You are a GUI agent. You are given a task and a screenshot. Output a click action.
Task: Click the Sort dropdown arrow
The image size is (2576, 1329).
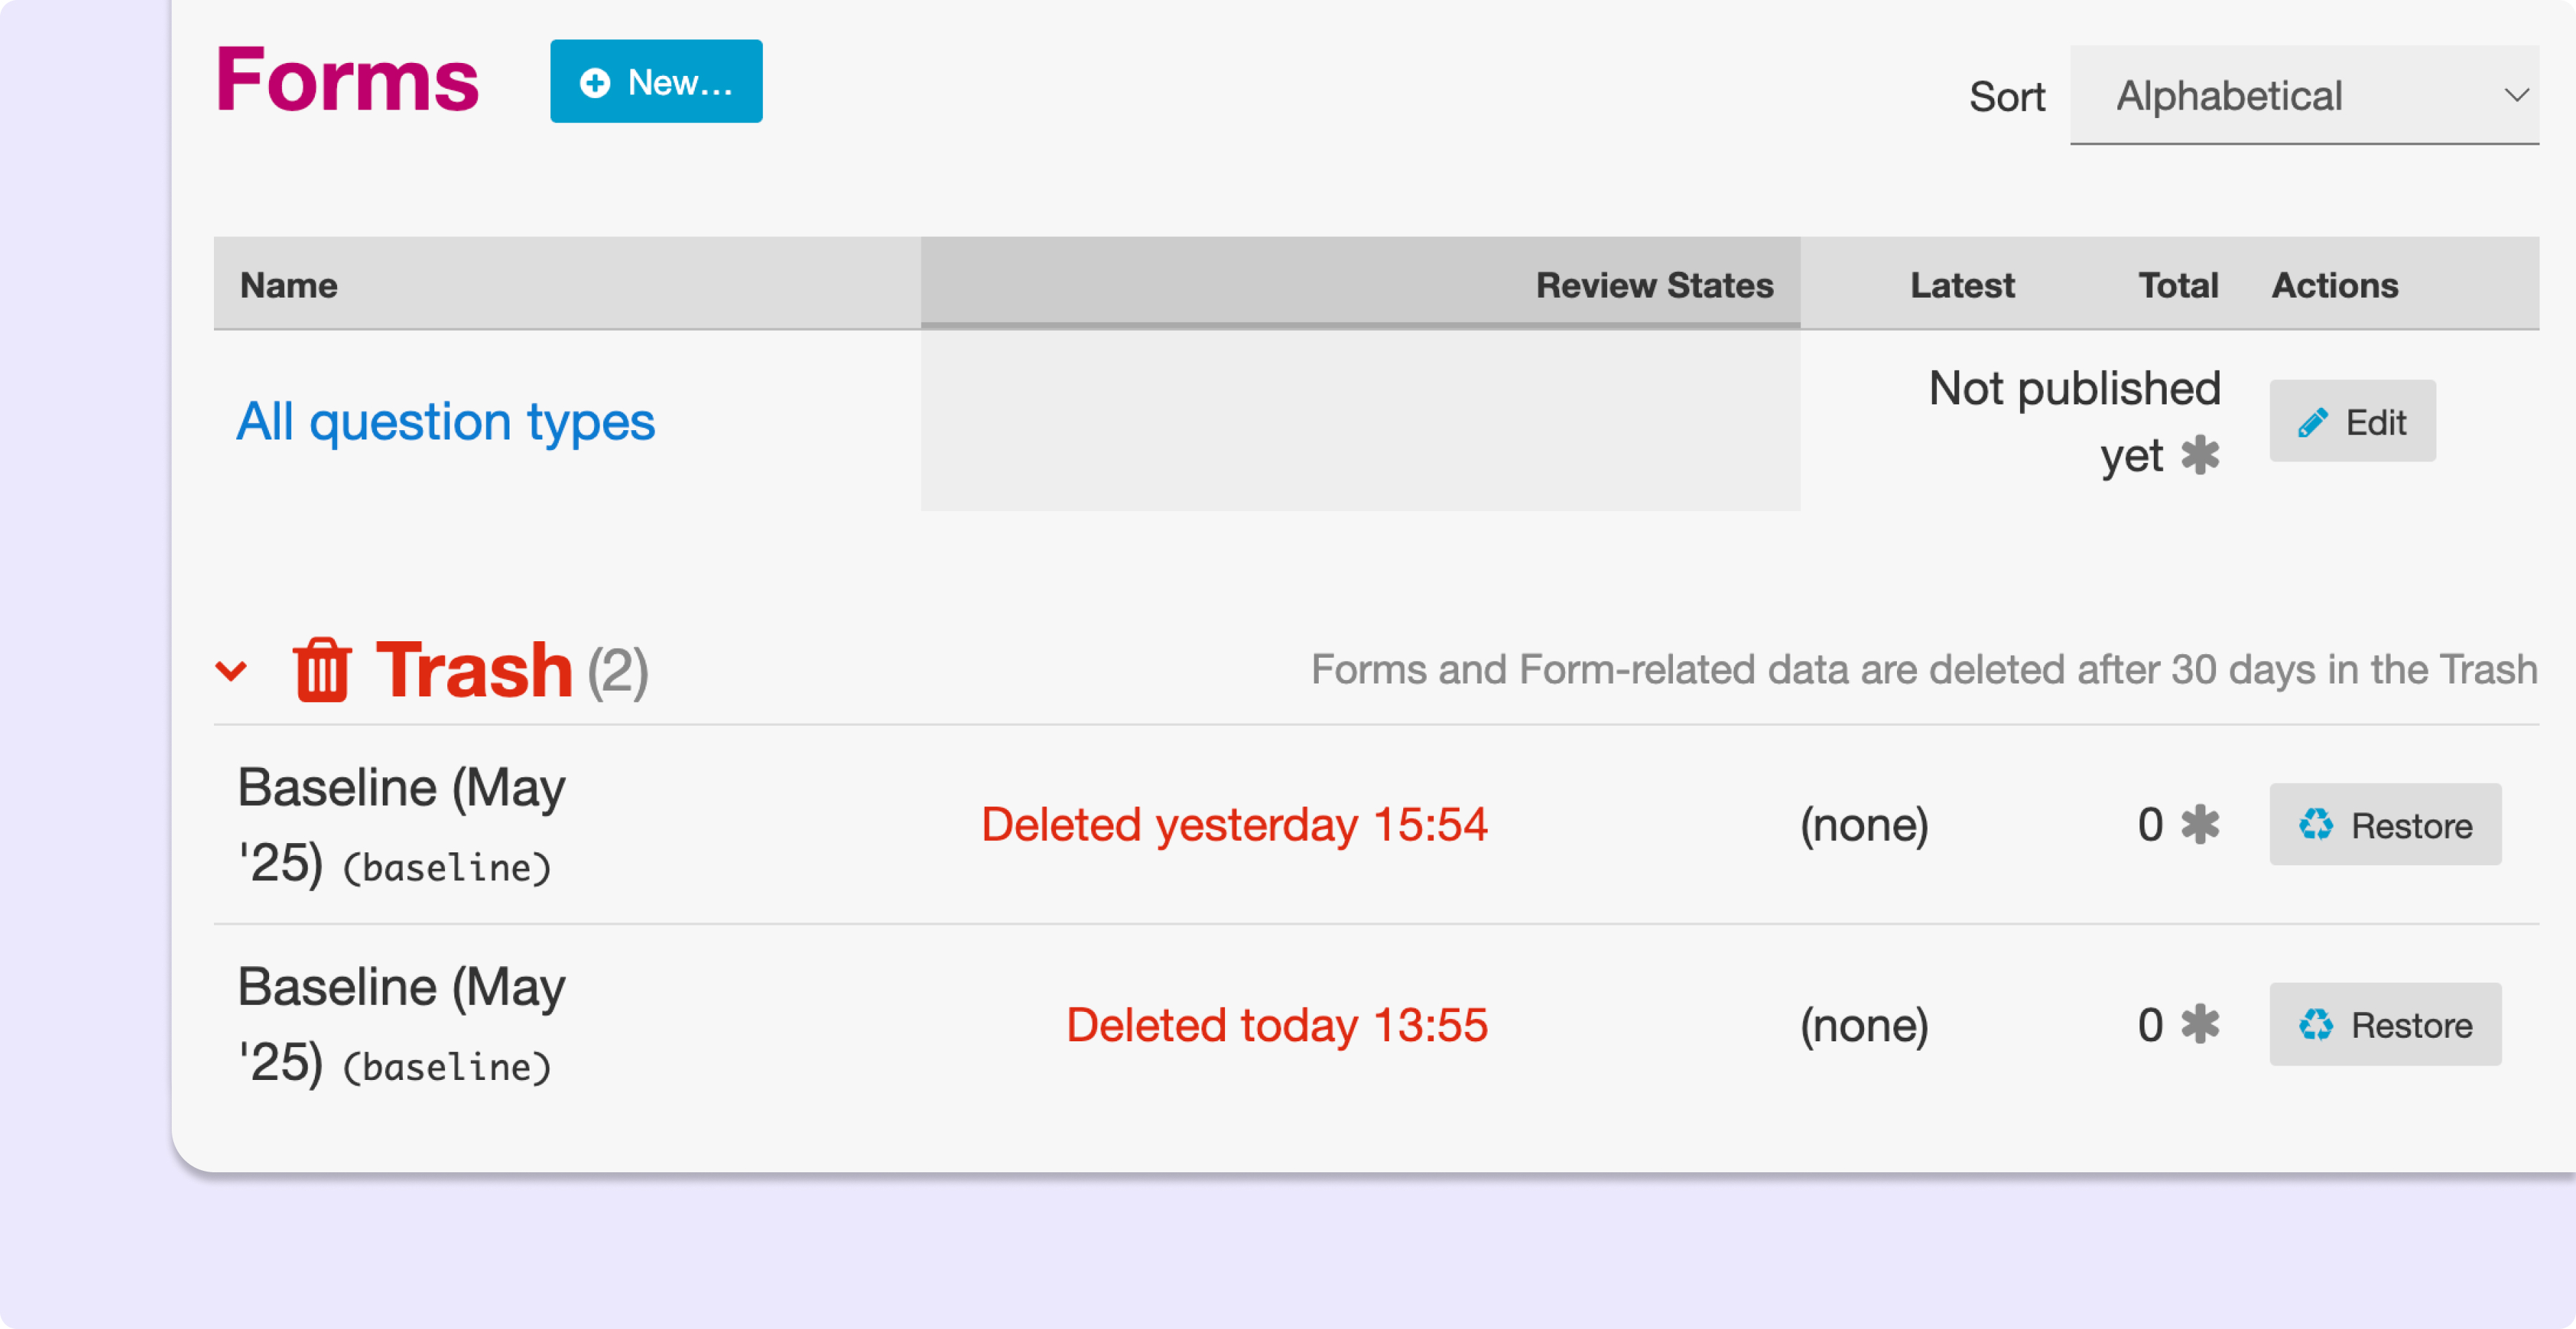click(x=2517, y=96)
